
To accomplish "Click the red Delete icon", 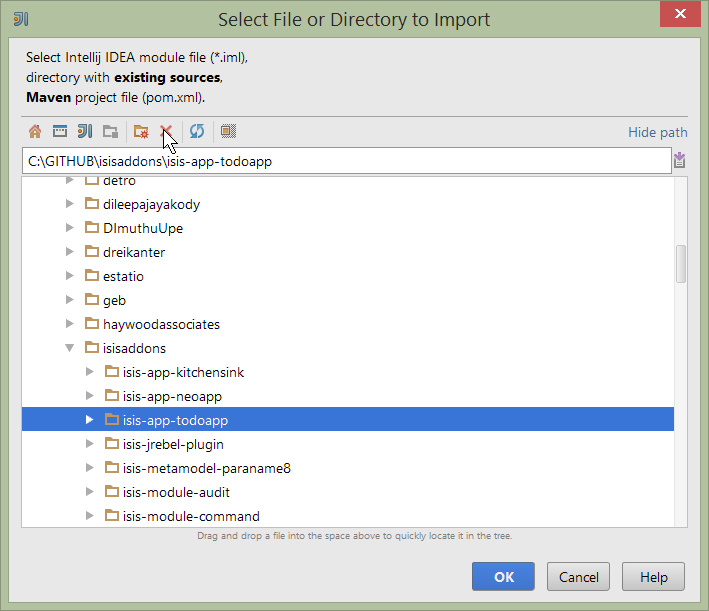I will (166, 131).
